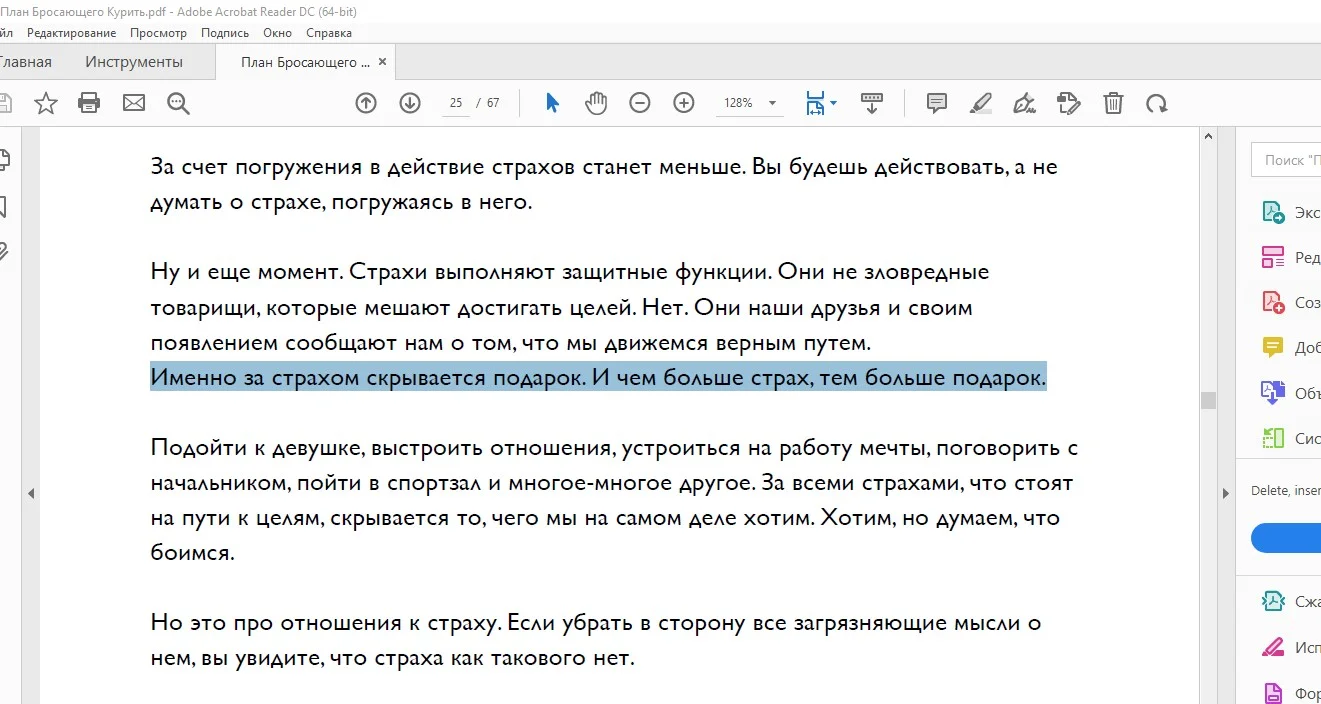The width and height of the screenshot is (1321, 704).
Task: Open the Fill & Sign pen tool
Action: (1024, 102)
